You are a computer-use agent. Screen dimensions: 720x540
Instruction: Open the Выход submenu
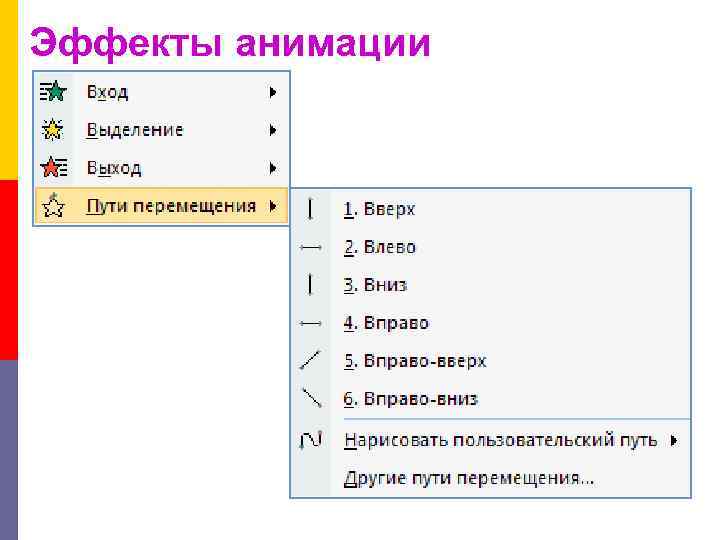(x=162, y=168)
